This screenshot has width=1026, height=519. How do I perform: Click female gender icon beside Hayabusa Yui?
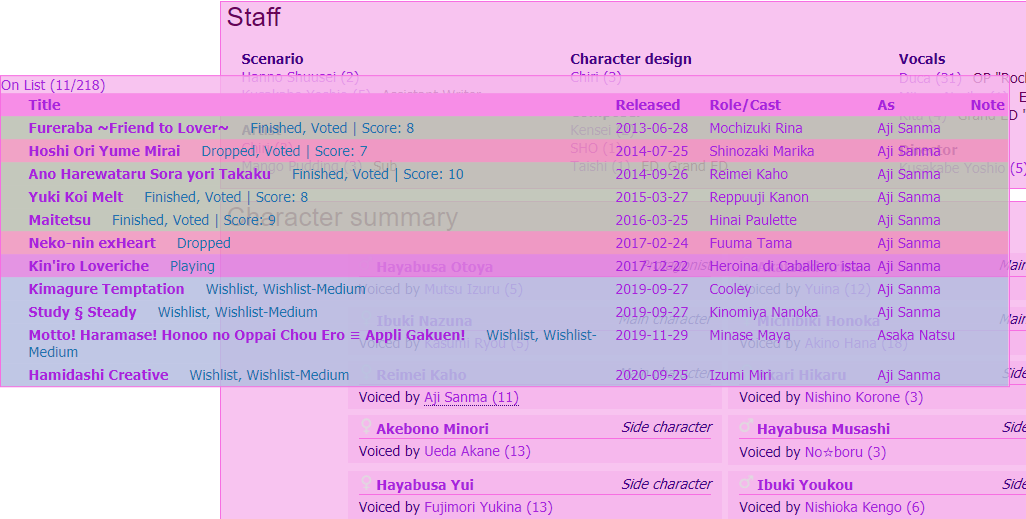point(366,484)
